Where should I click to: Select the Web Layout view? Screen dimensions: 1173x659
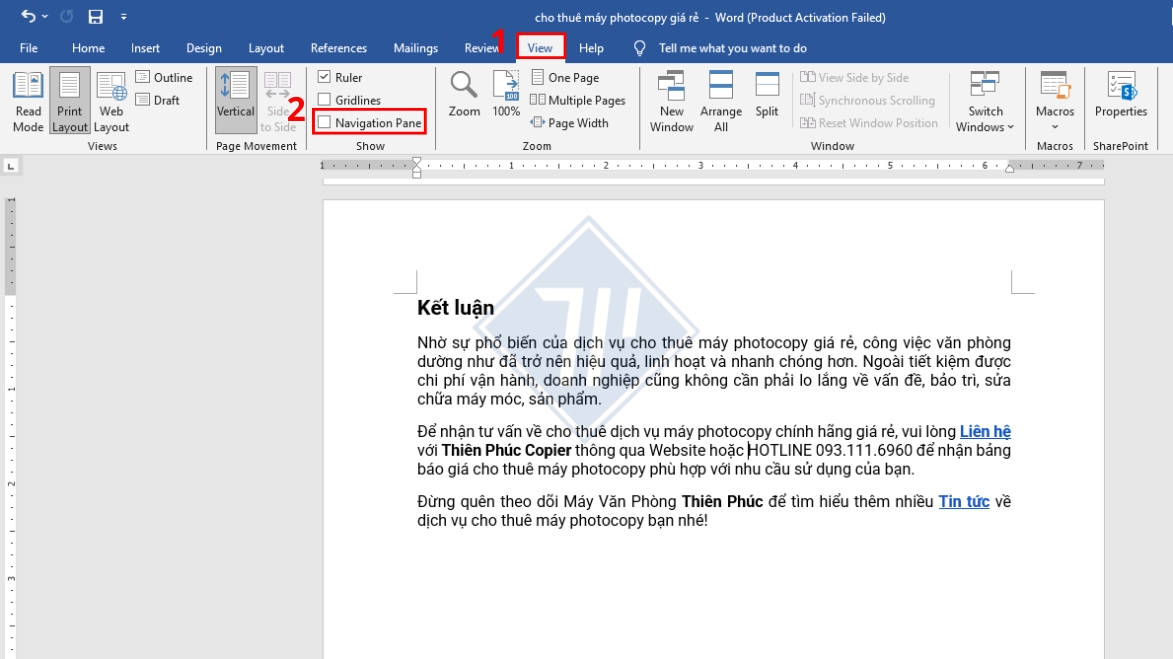[x=111, y=99]
